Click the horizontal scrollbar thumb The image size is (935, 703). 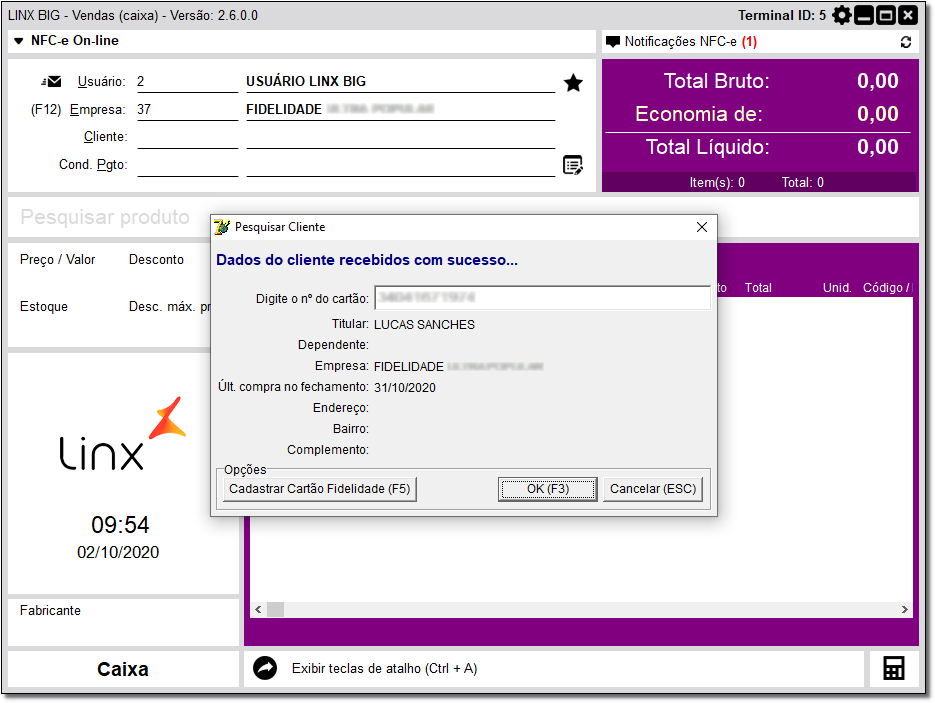point(275,609)
